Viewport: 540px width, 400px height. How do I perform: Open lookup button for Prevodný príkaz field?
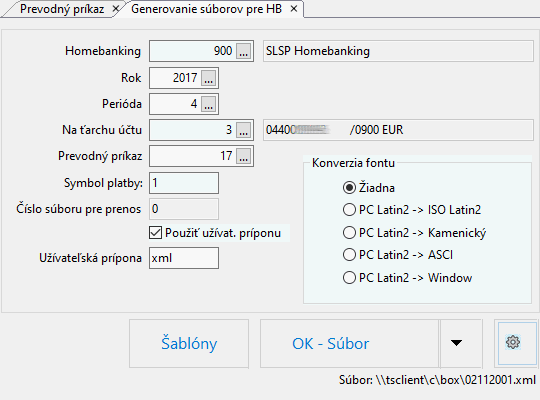243,156
